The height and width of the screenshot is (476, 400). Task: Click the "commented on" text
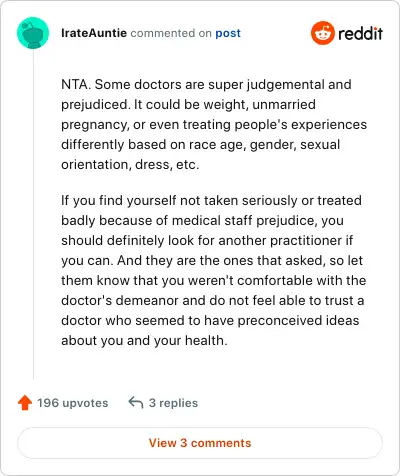pyautogui.click(x=171, y=33)
